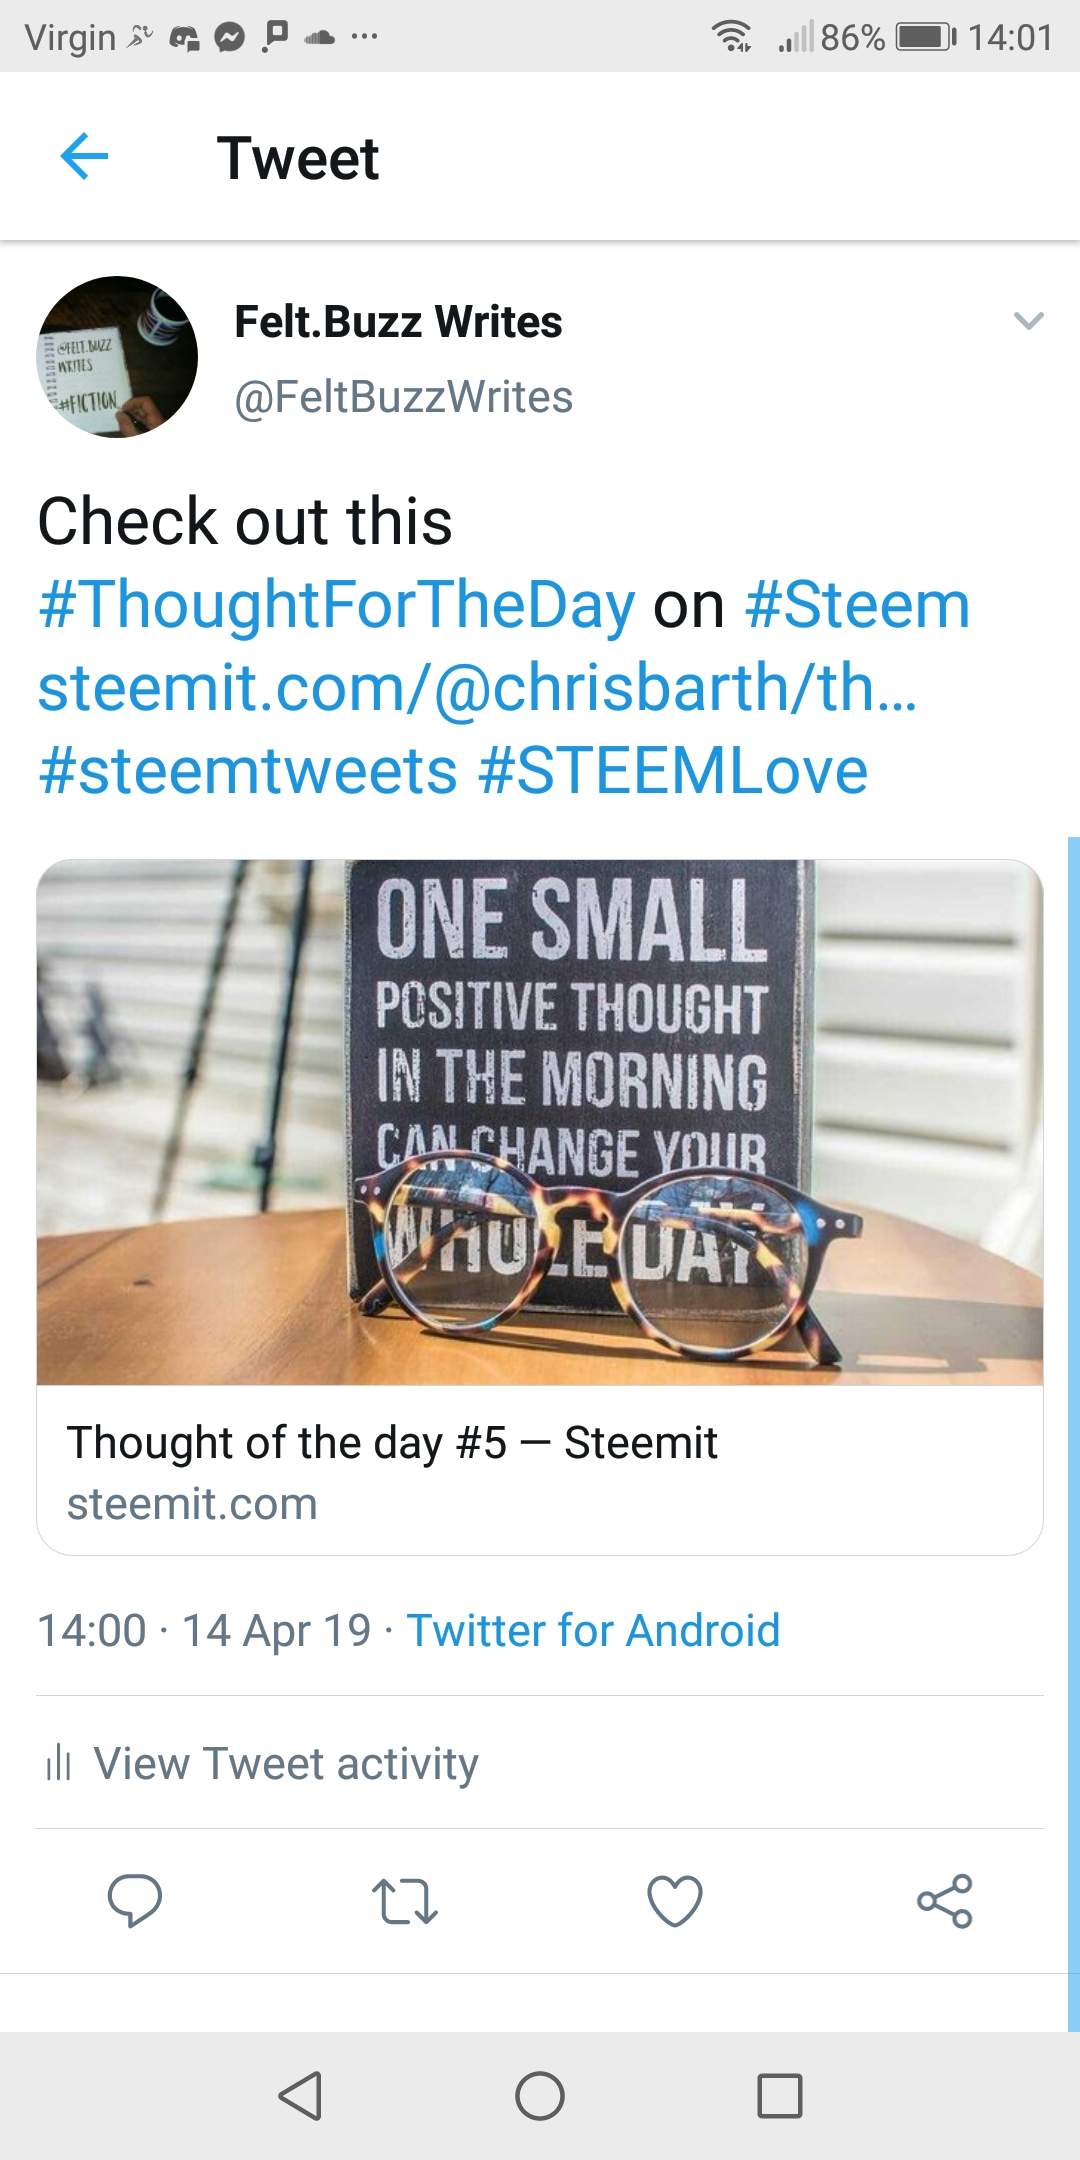Open the #ThoughtForTheDay hashtag

[x=337, y=605]
